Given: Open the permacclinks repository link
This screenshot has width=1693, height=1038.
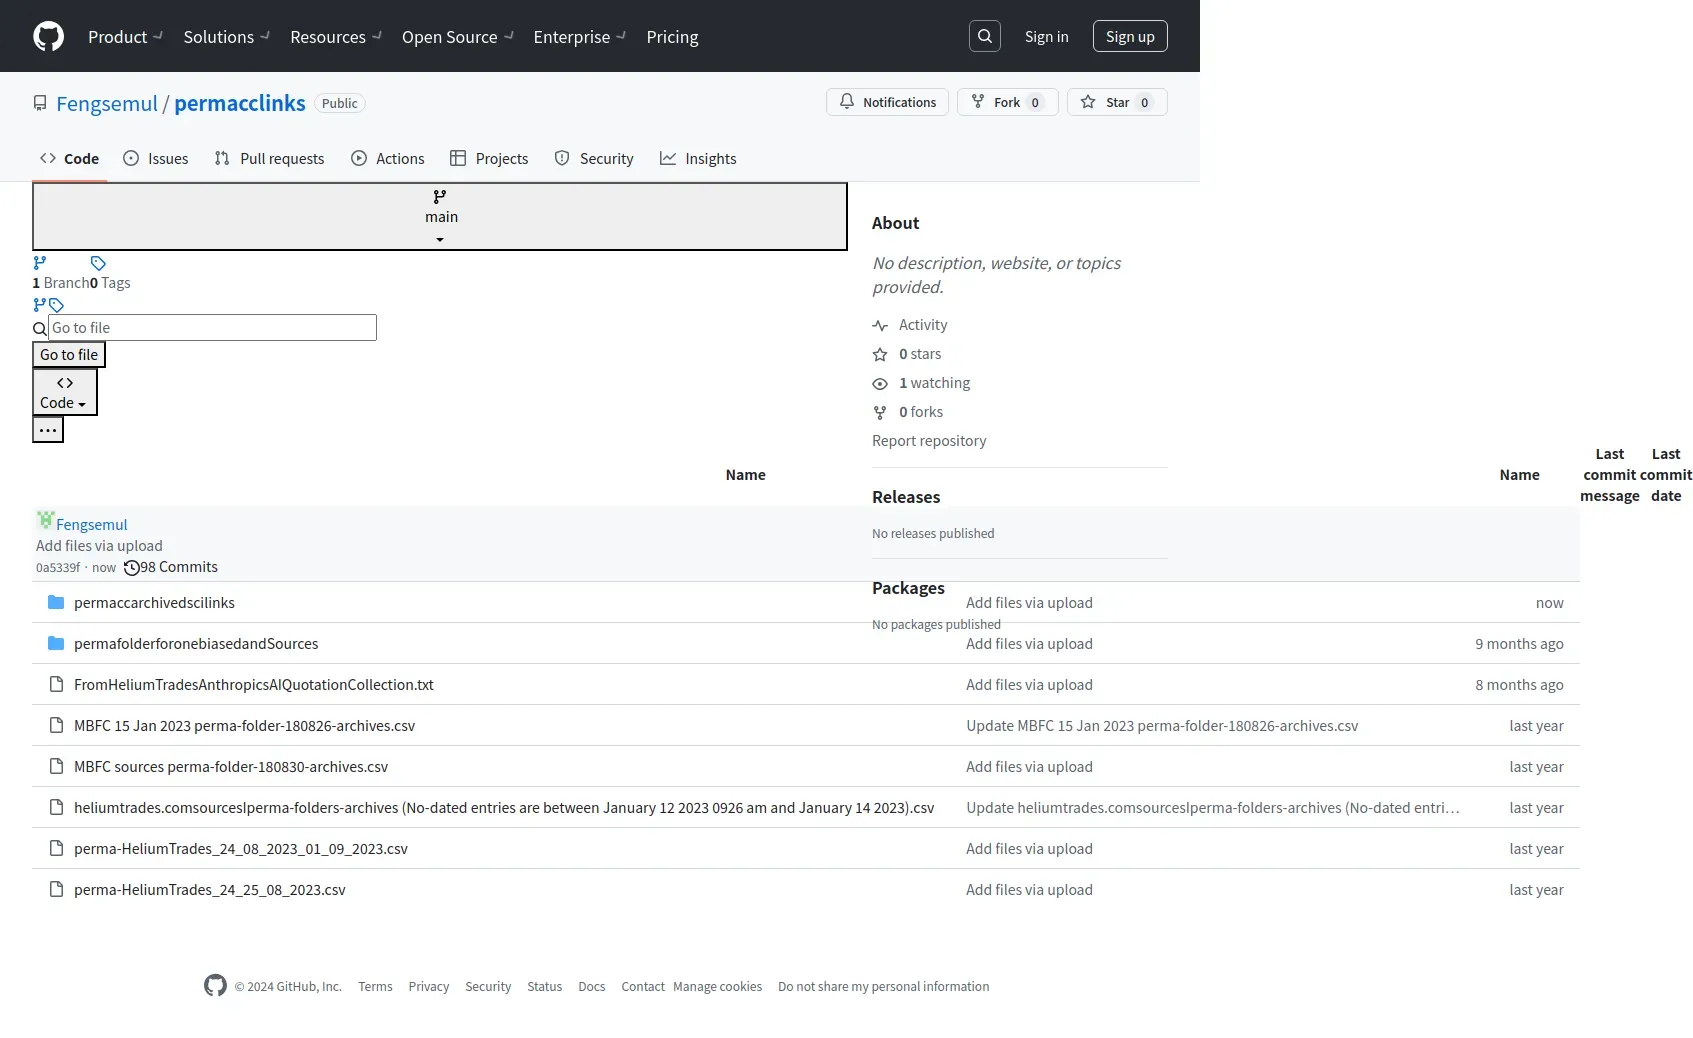Looking at the screenshot, I should pyautogui.click(x=240, y=103).
